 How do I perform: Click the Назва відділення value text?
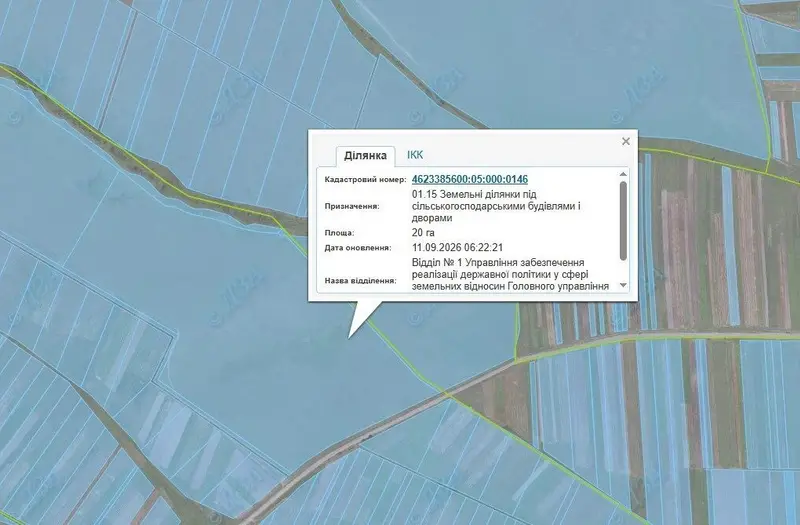point(510,274)
